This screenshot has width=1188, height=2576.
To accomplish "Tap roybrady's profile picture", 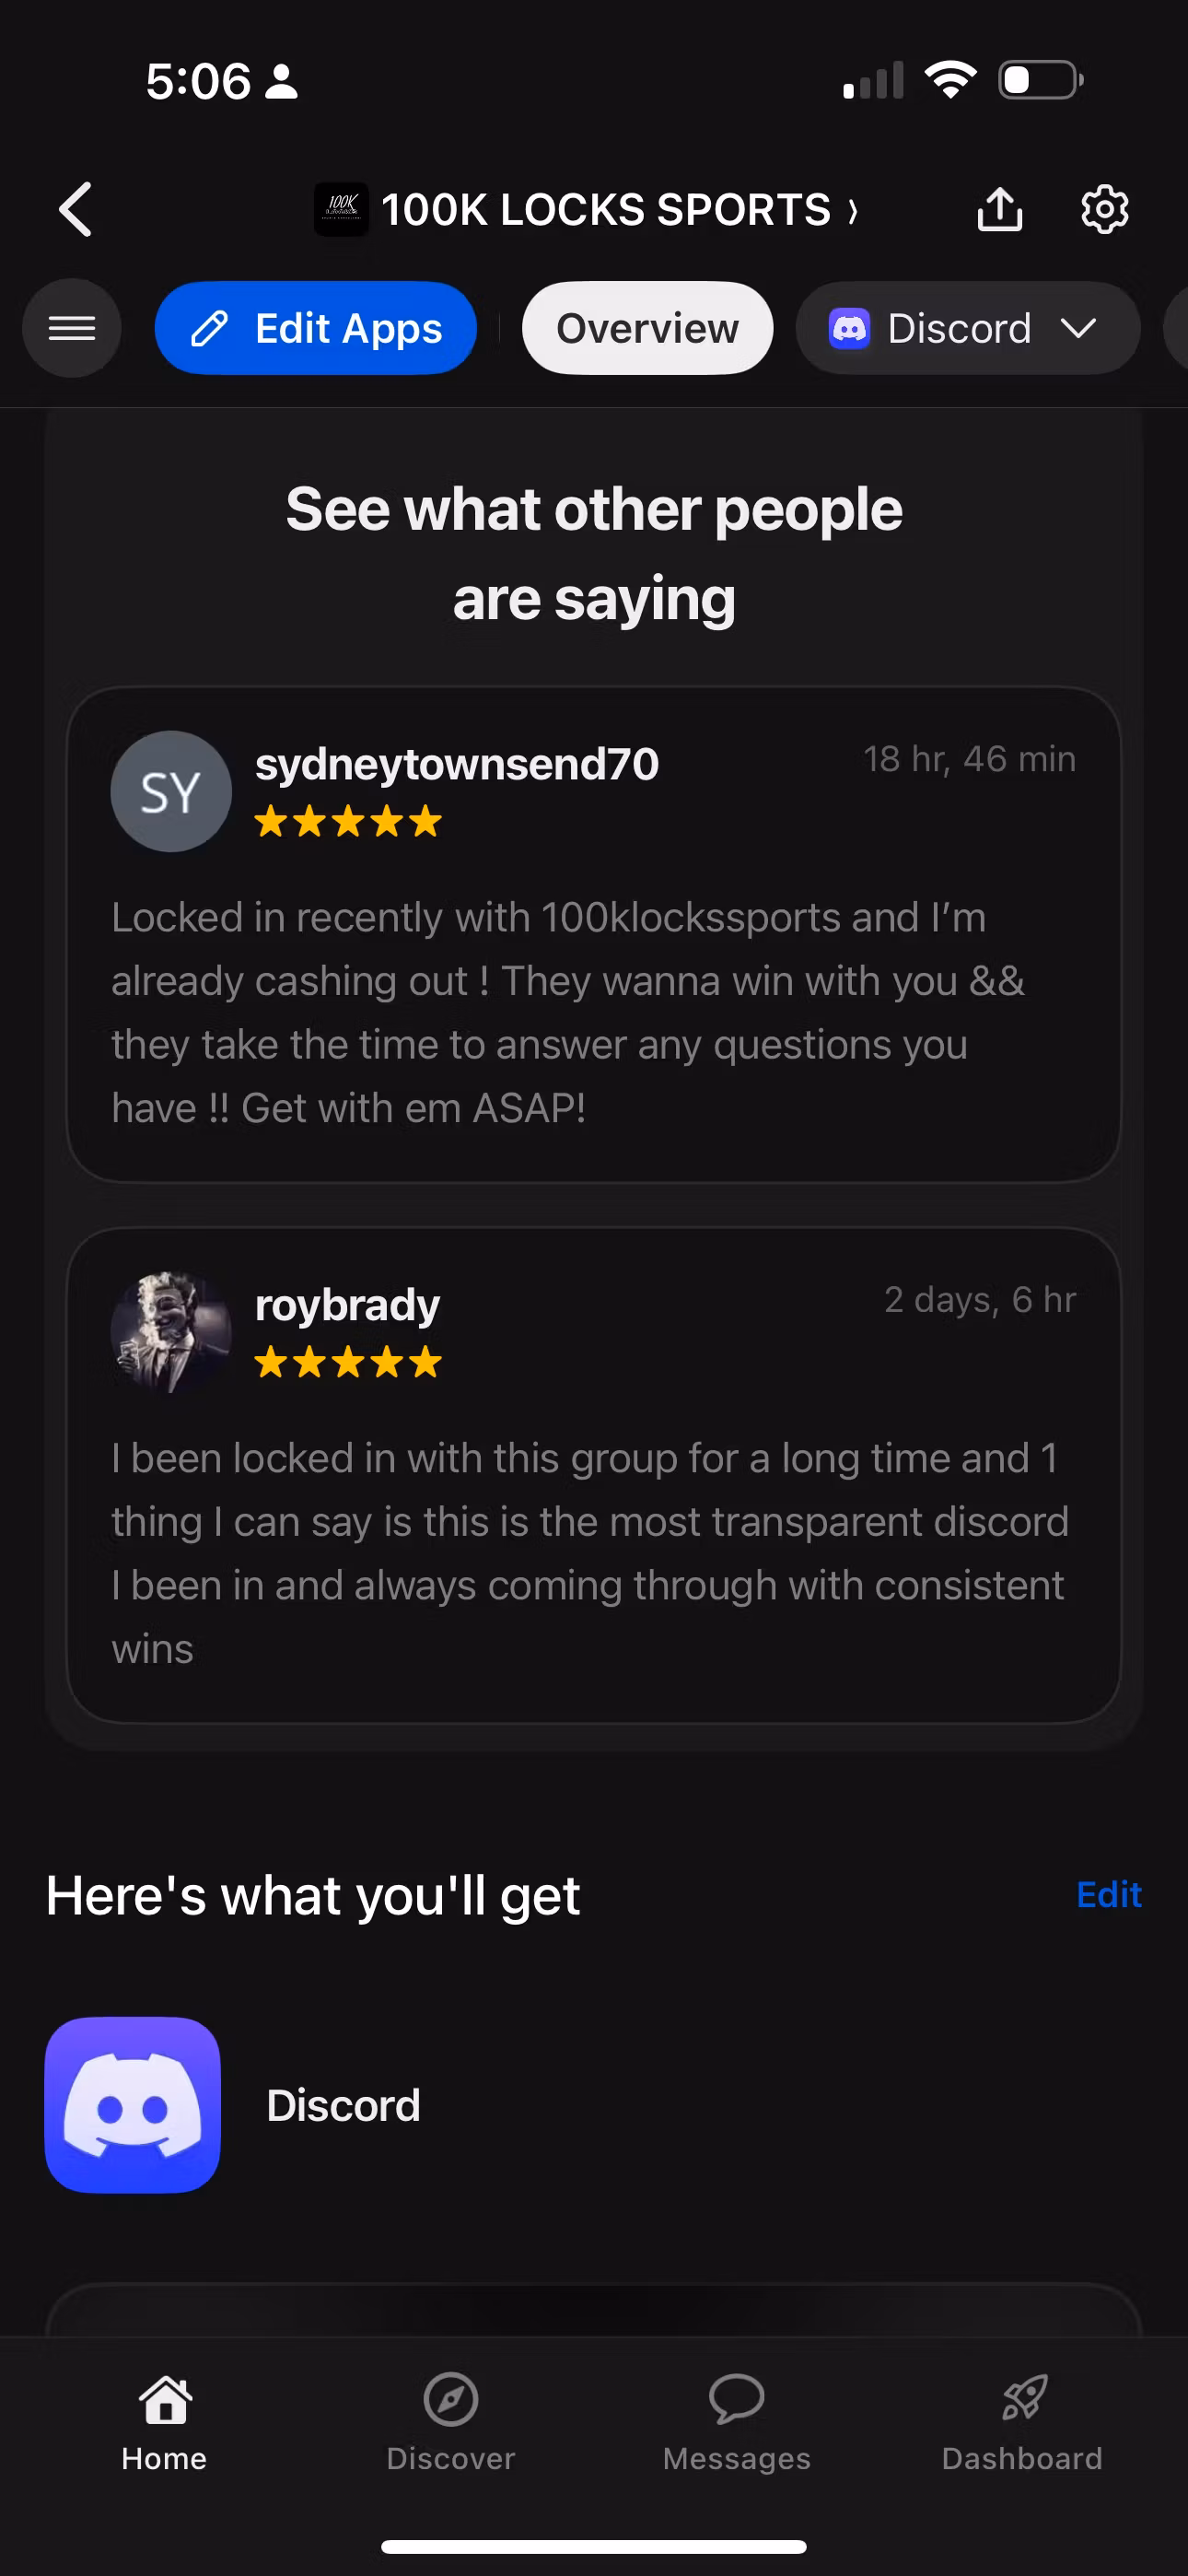I will (x=171, y=1332).
